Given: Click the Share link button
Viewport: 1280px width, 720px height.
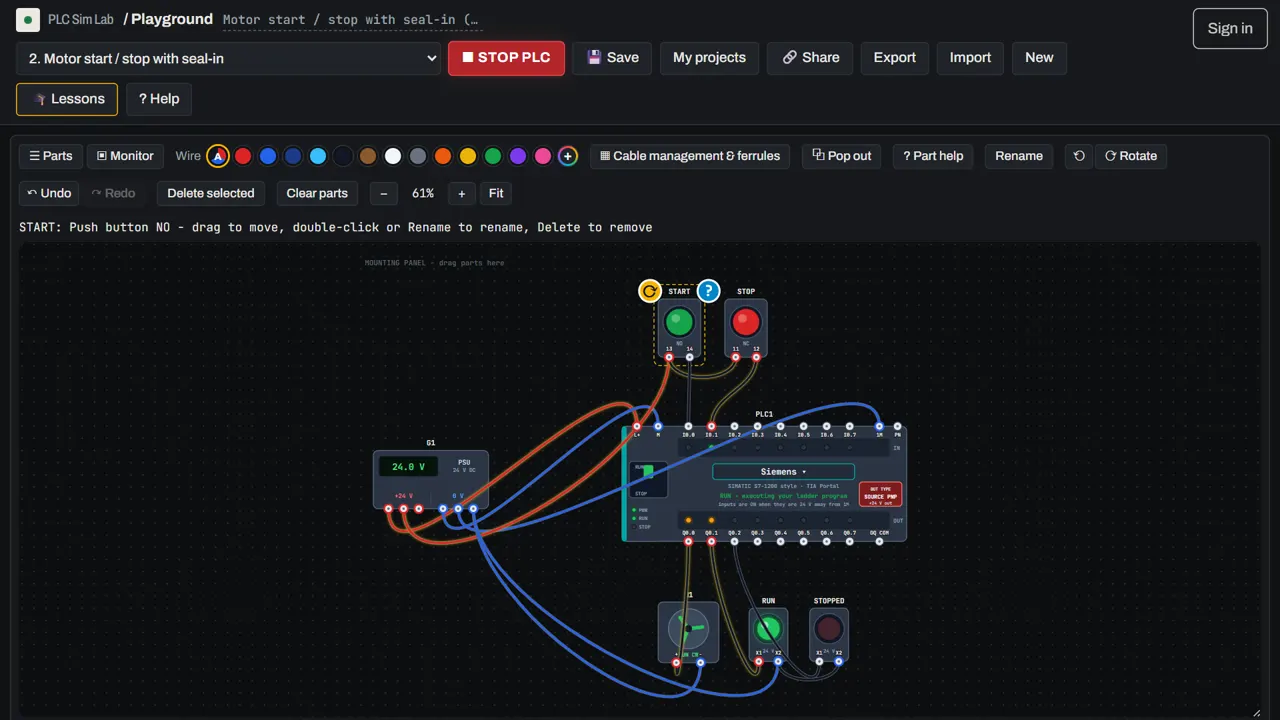Looking at the screenshot, I should 810,58.
